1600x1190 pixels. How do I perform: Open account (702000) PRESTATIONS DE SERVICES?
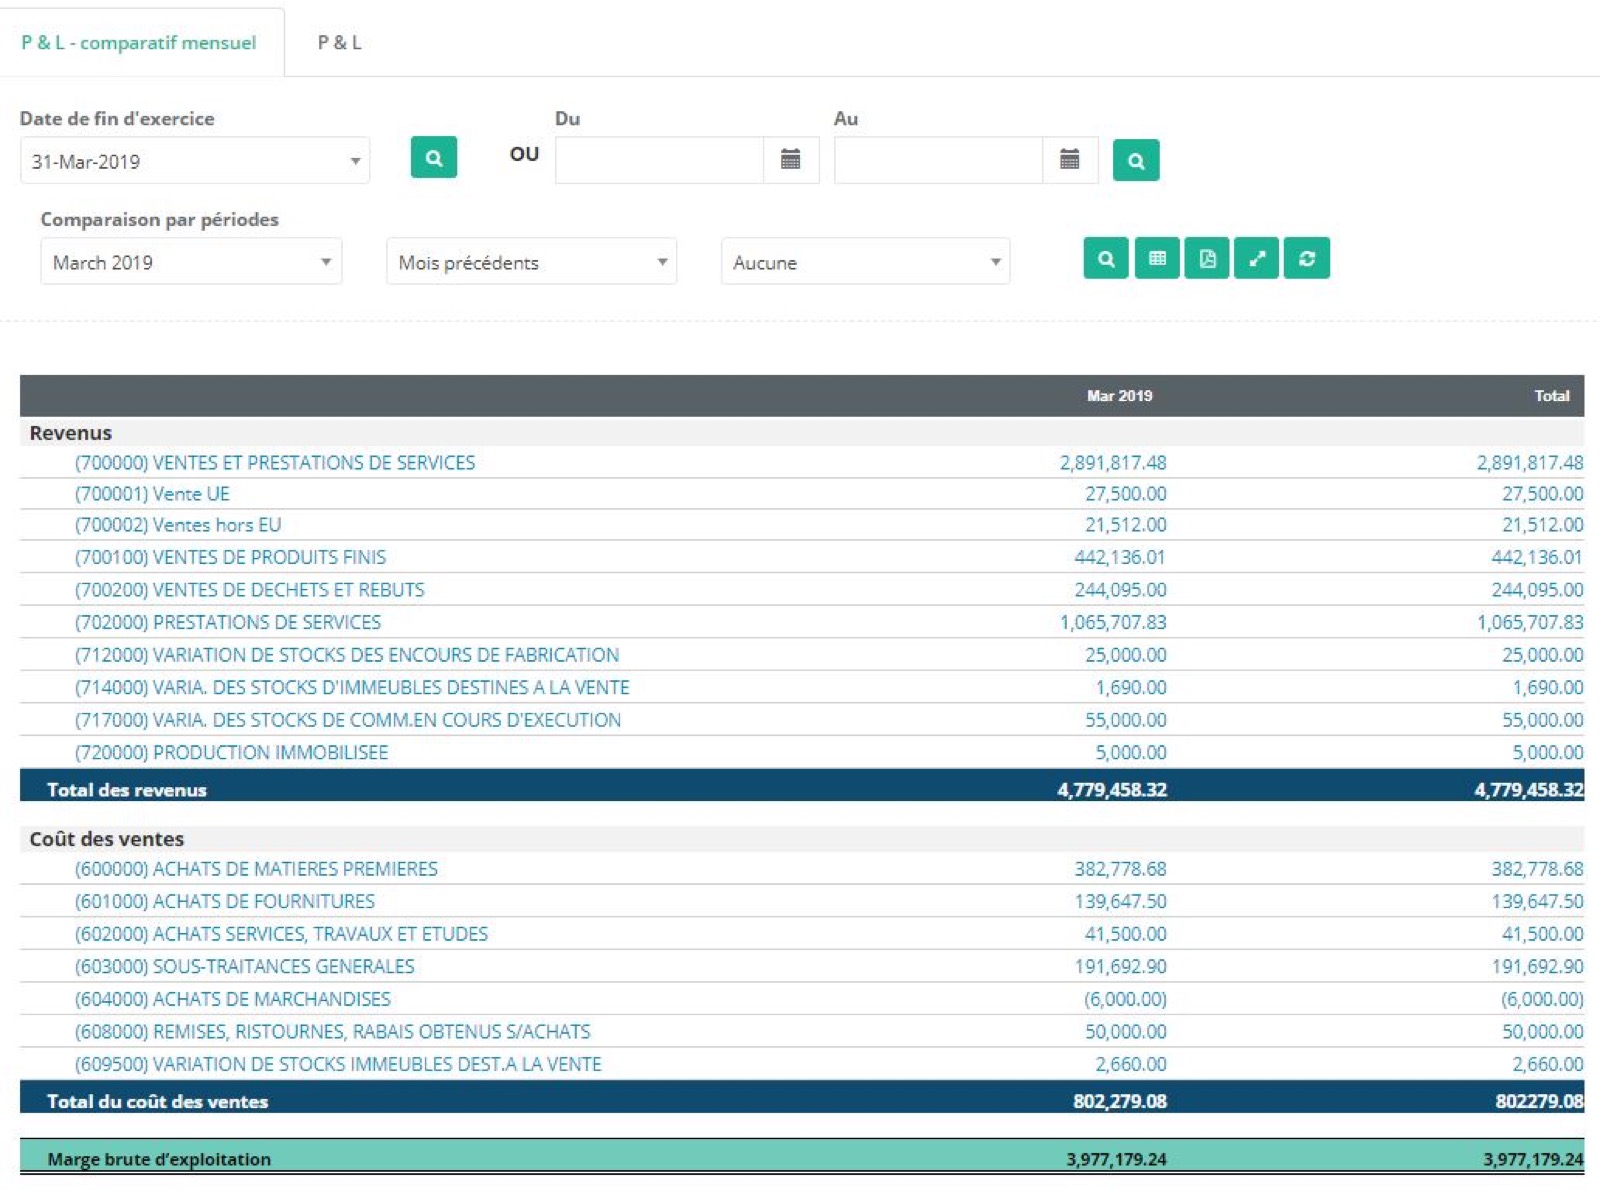[228, 622]
